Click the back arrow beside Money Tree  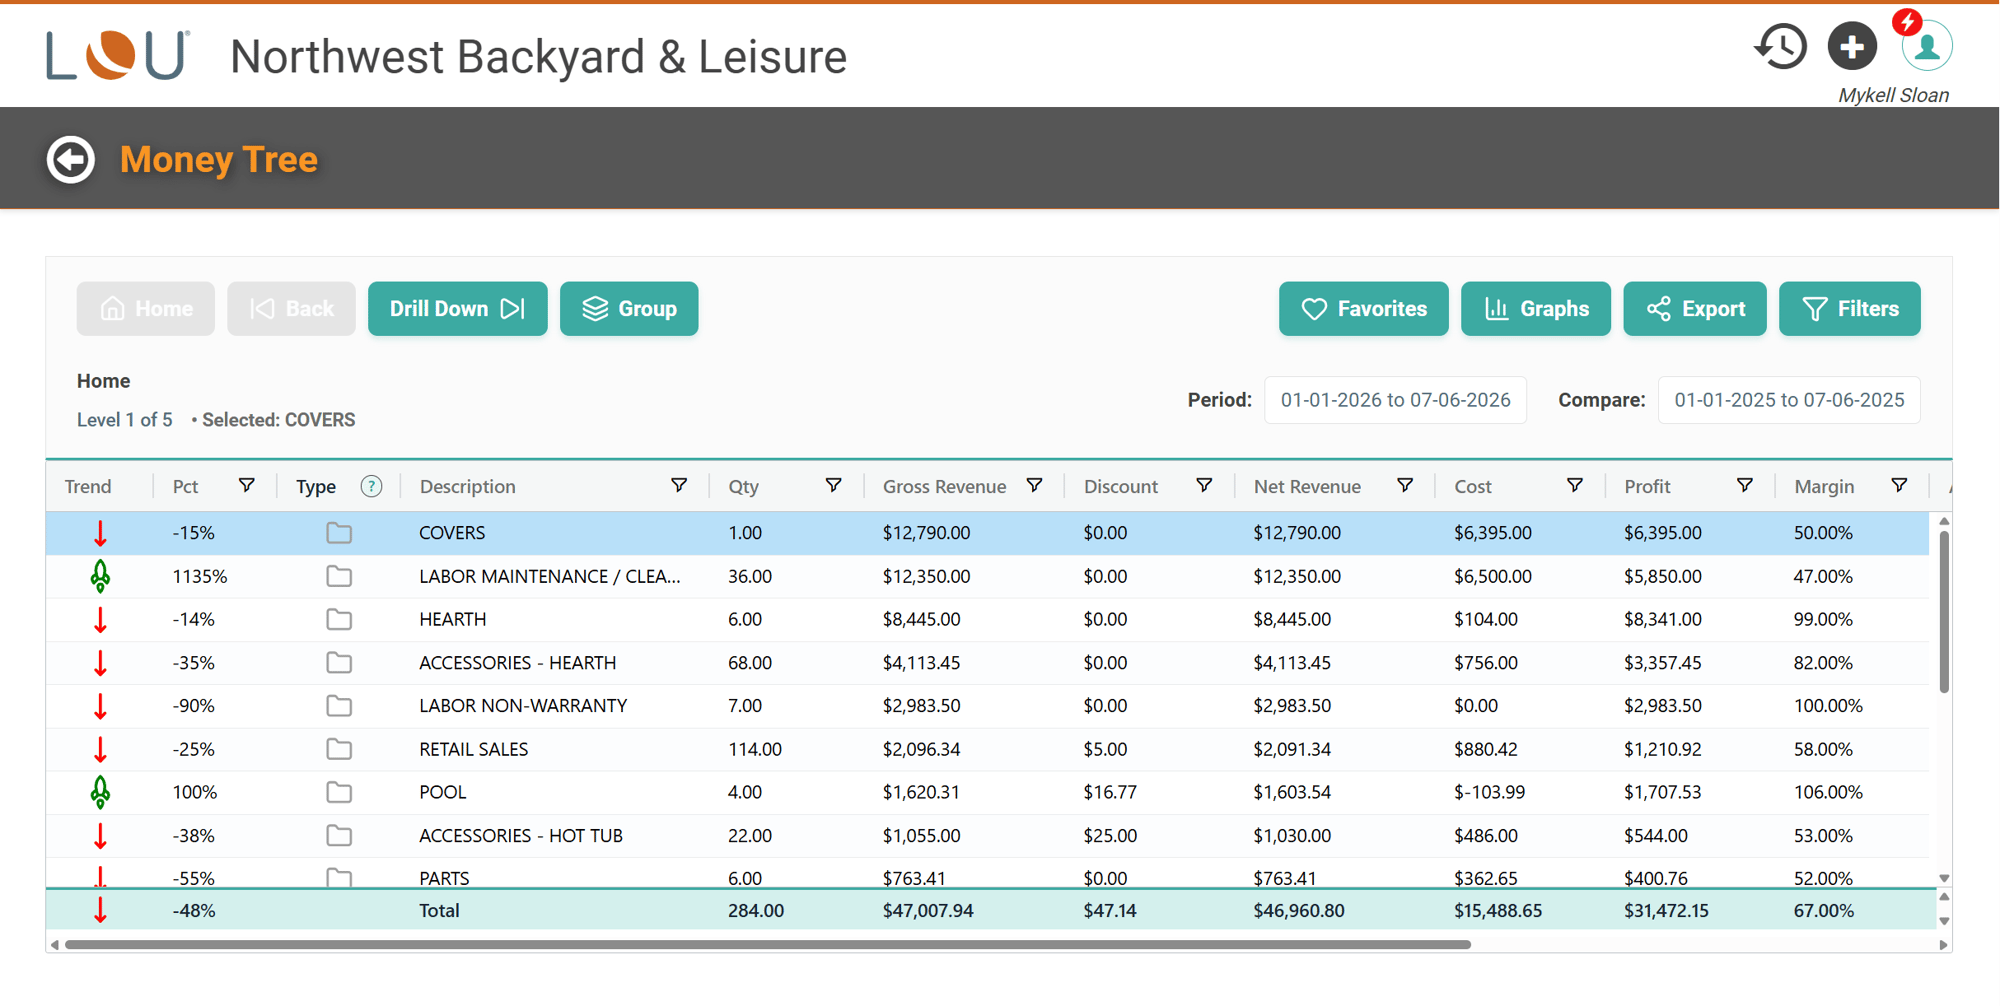[71, 160]
